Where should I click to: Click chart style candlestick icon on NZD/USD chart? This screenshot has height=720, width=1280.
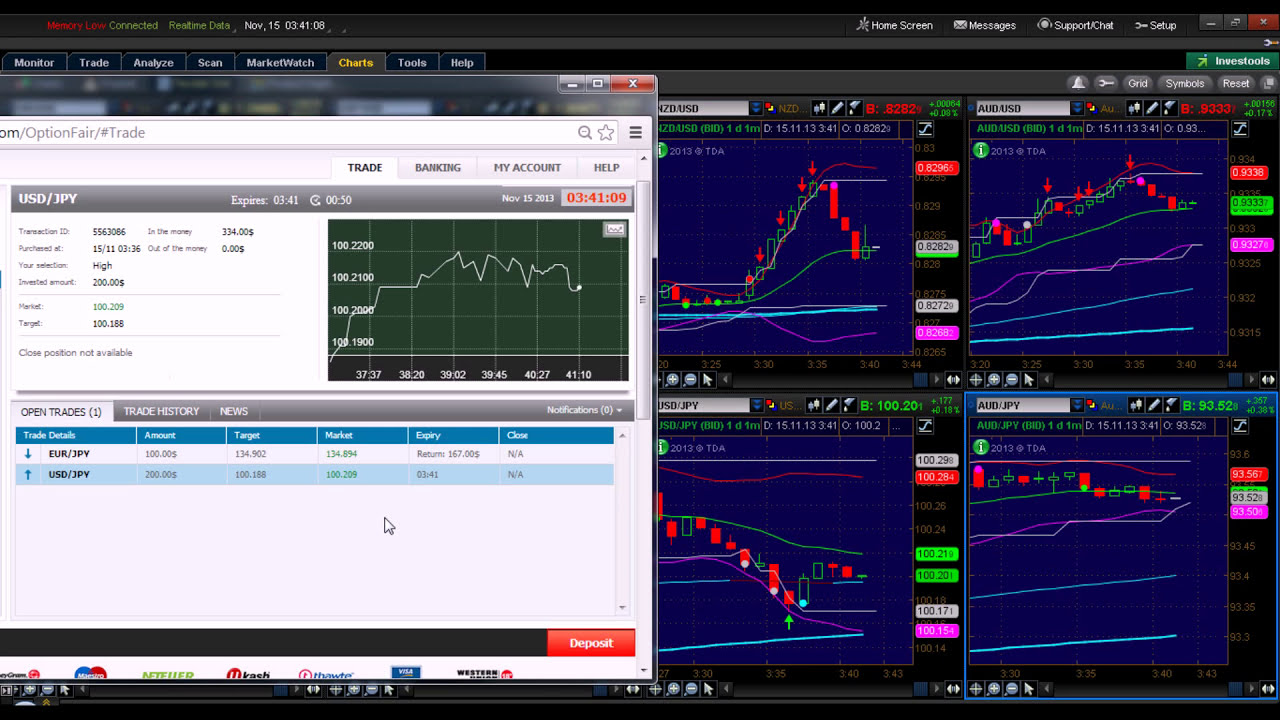[819, 108]
